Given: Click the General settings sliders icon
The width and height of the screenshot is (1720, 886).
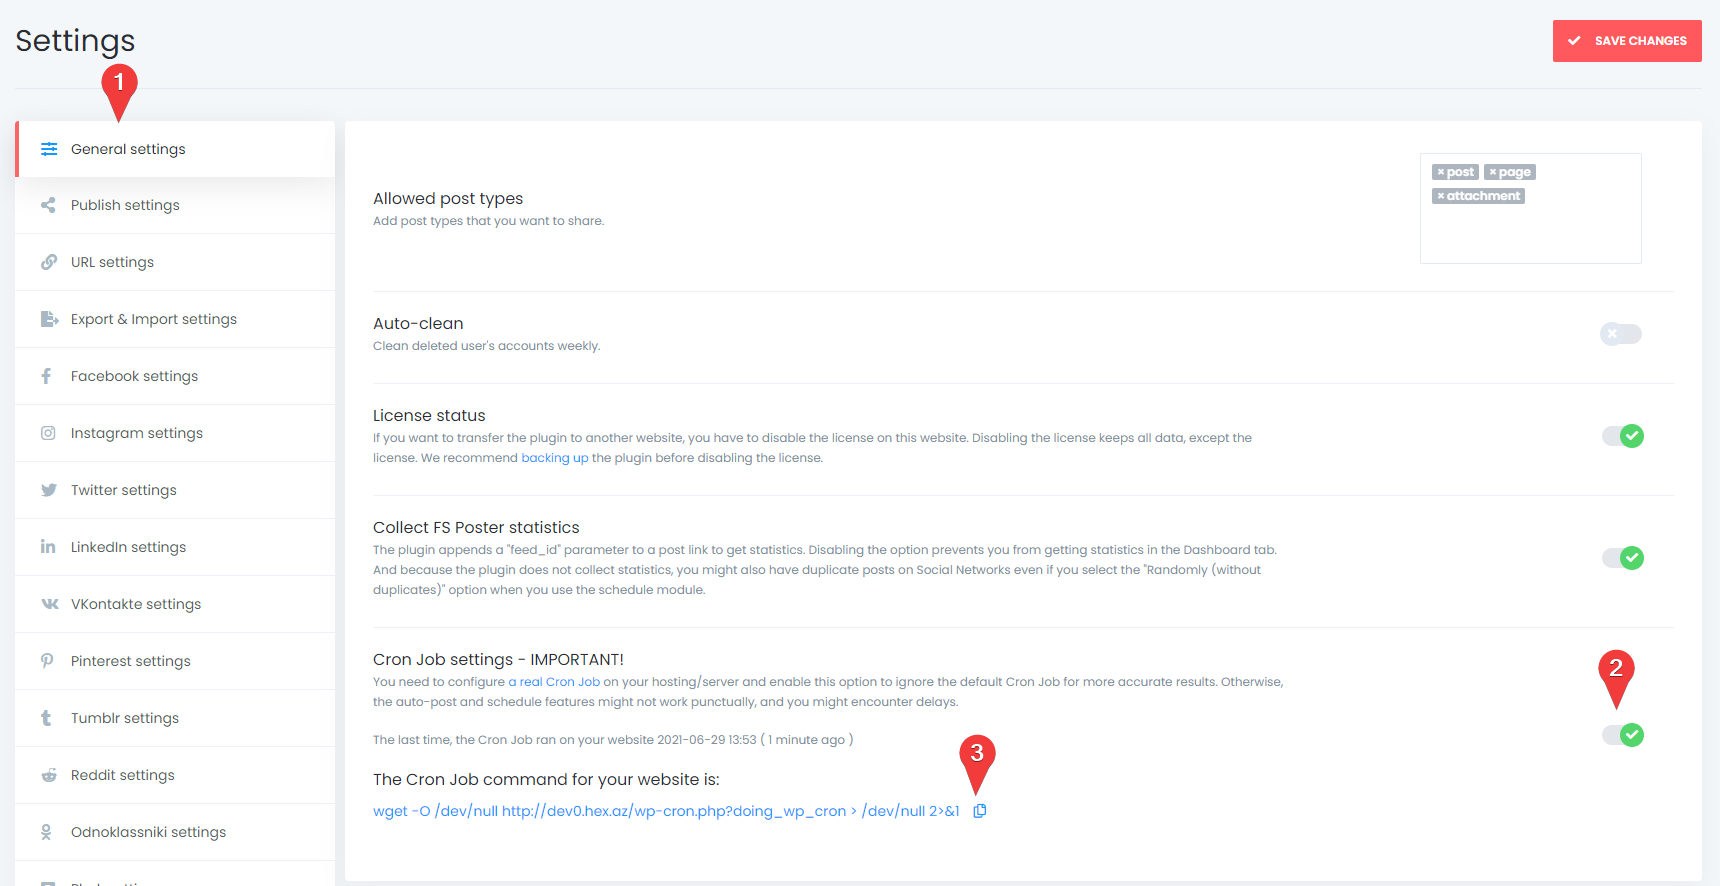Looking at the screenshot, I should (48, 149).
